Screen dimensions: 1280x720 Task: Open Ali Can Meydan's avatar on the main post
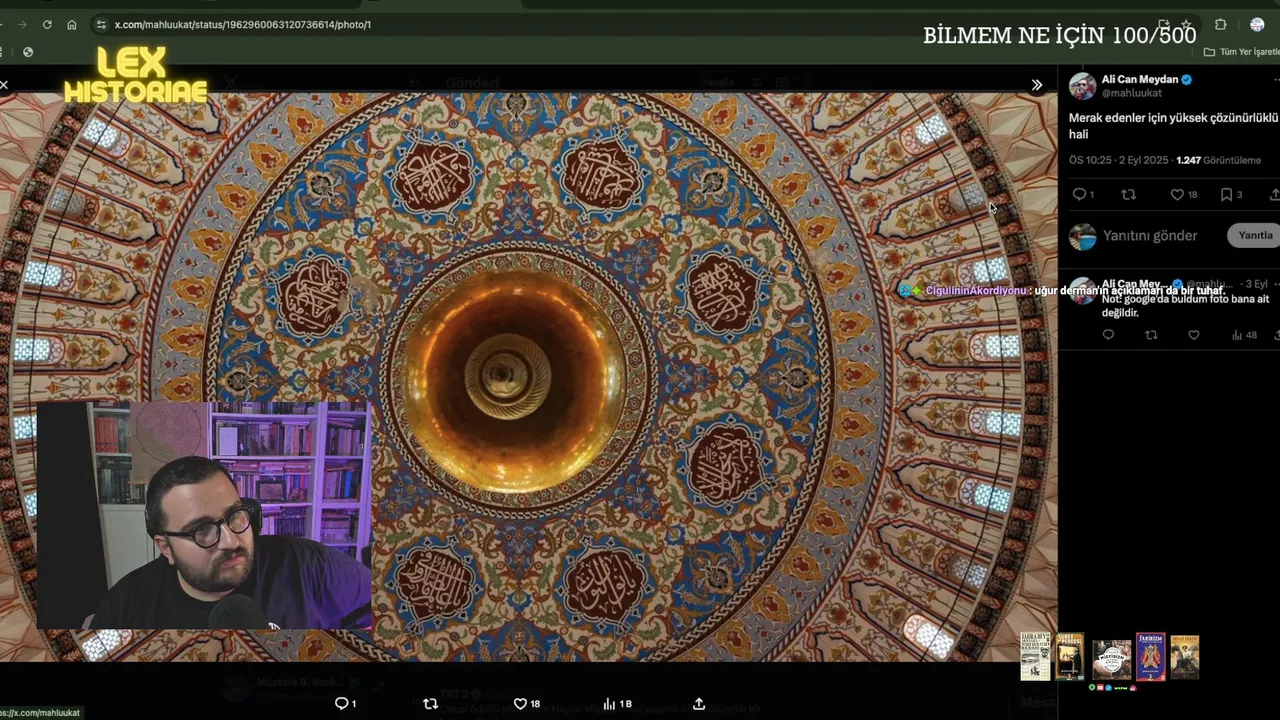click(x=1082, y=86)
